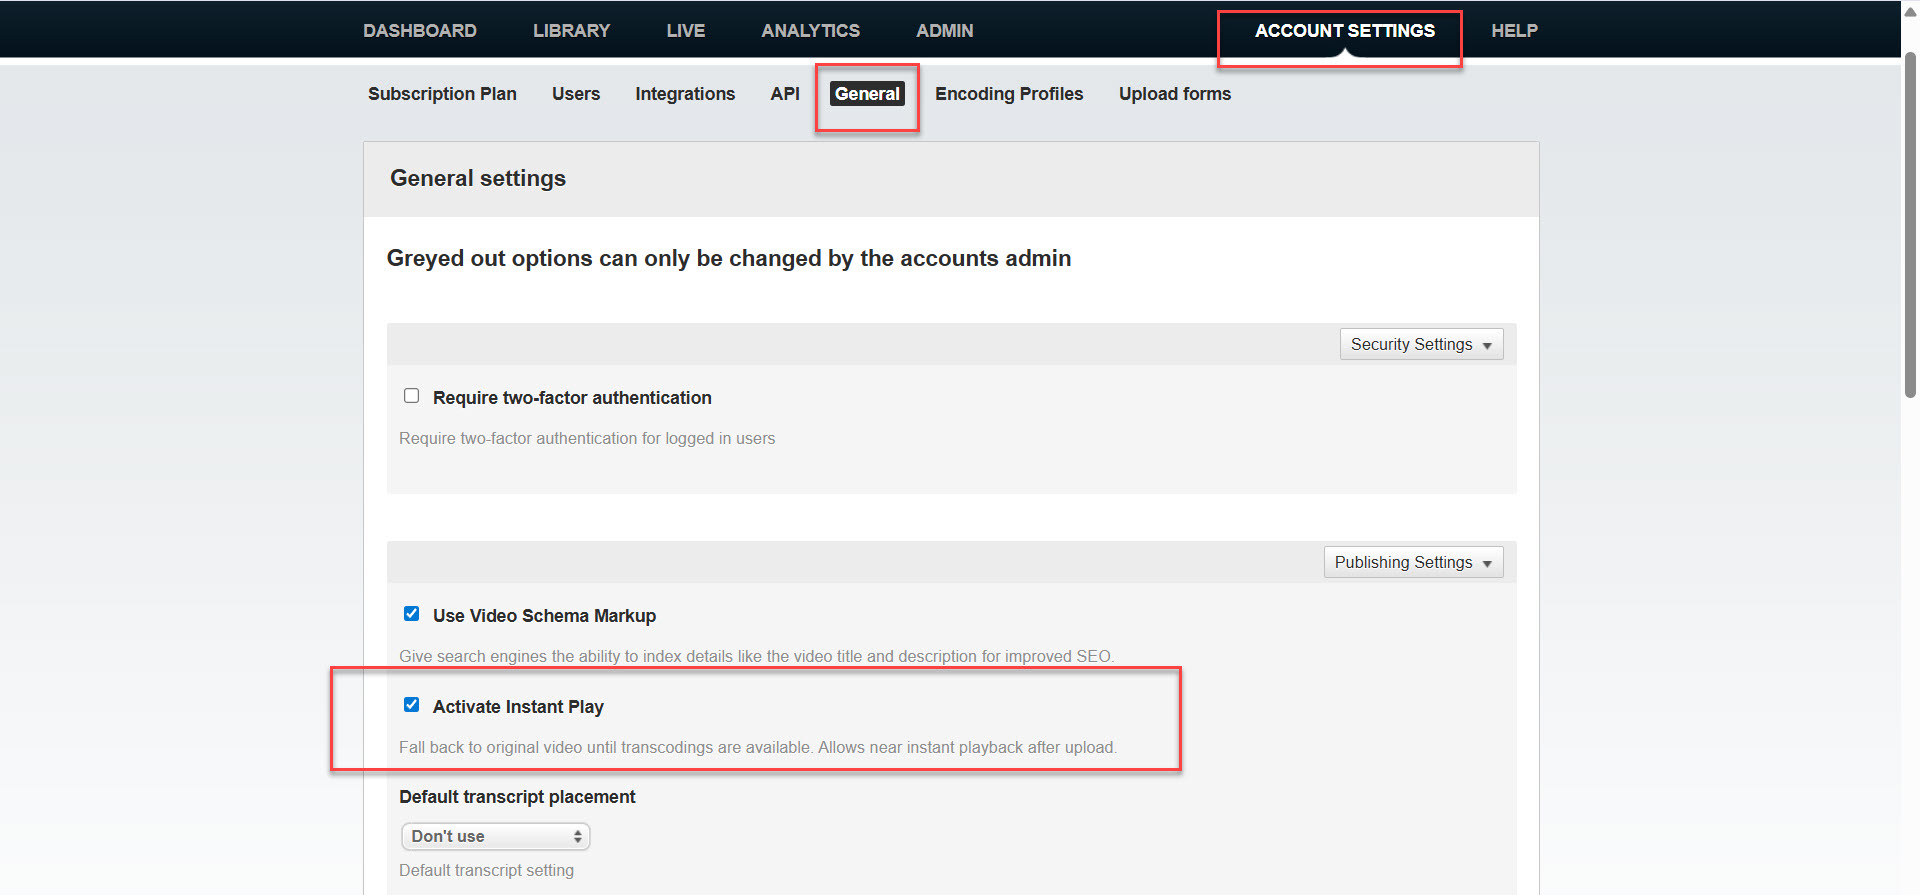Go to the Library section
The width and height of the screenshot is (1920, 895).
[x=571, y=31]
